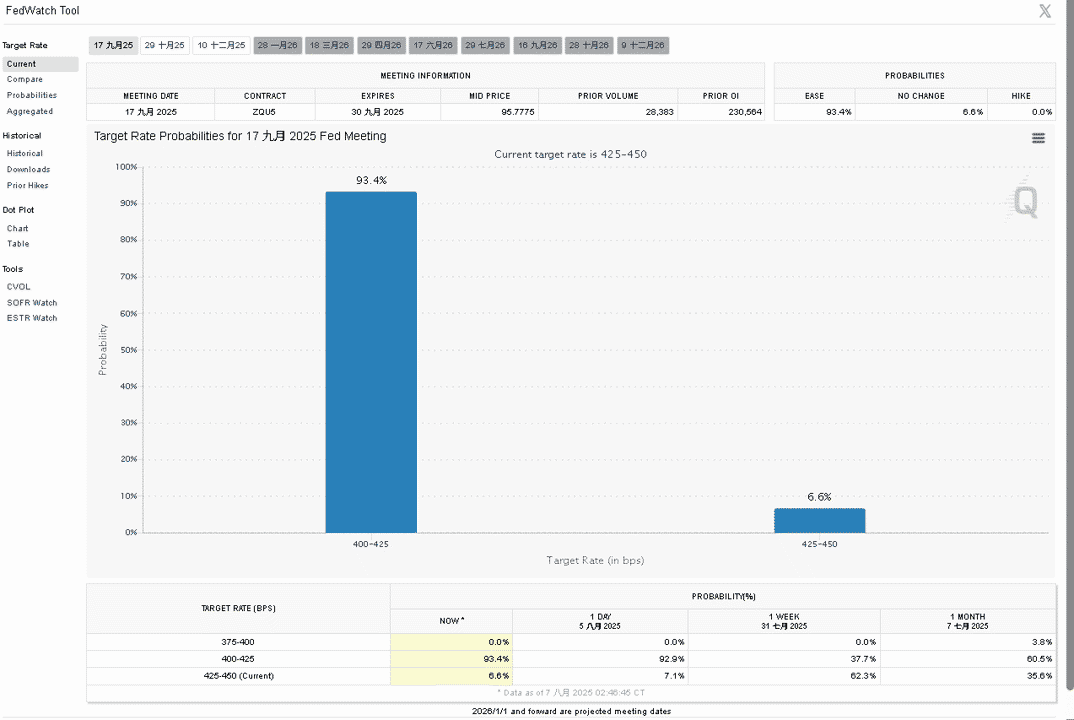
Task: Open the CVOL tool link
Action: (x=18, y=287)
